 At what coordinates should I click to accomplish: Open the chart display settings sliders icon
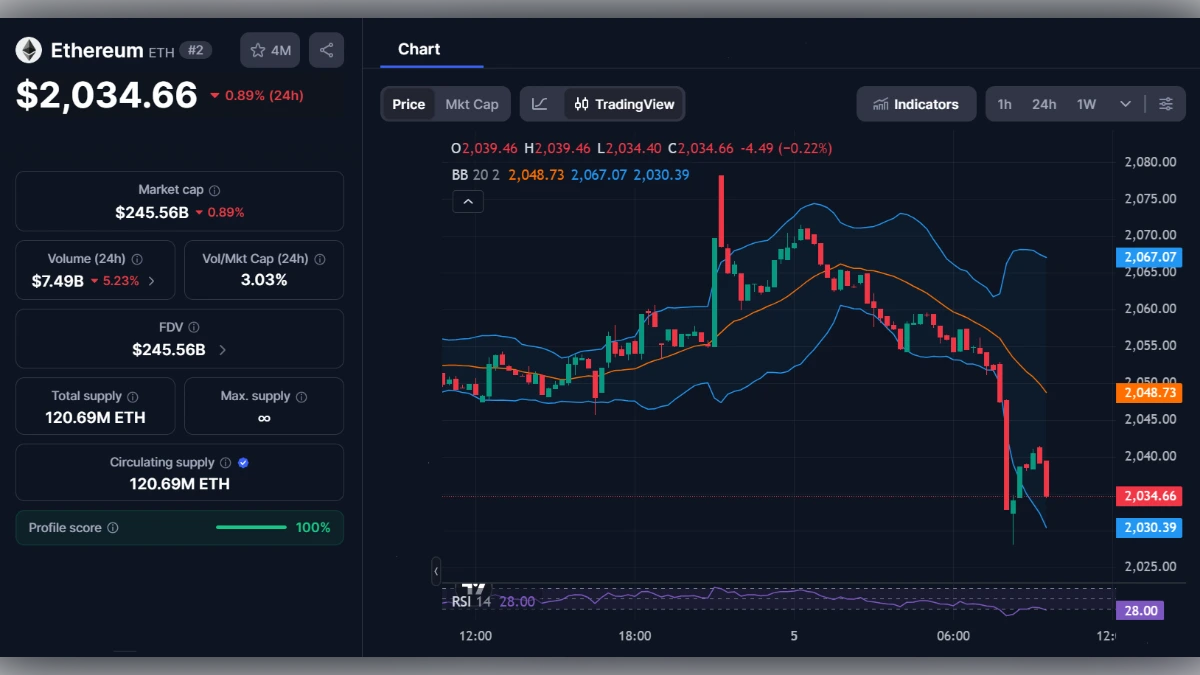point(1167,103)
